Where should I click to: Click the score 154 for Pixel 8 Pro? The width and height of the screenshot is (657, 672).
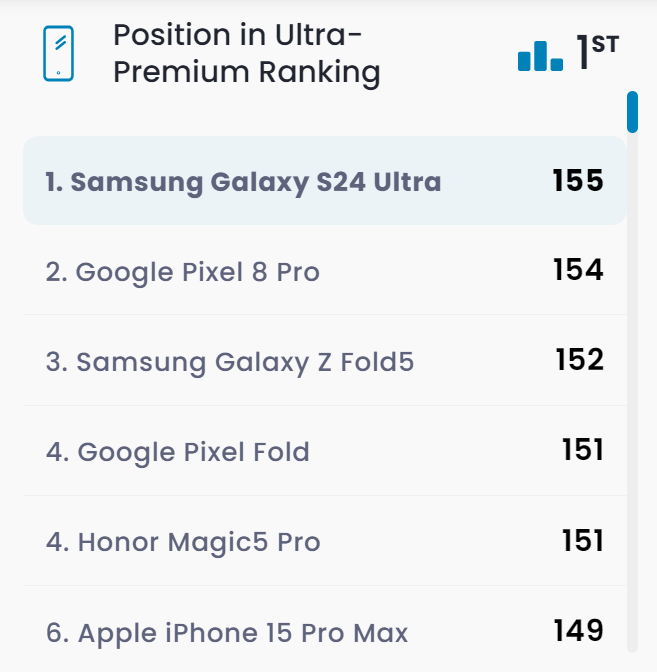578,270
